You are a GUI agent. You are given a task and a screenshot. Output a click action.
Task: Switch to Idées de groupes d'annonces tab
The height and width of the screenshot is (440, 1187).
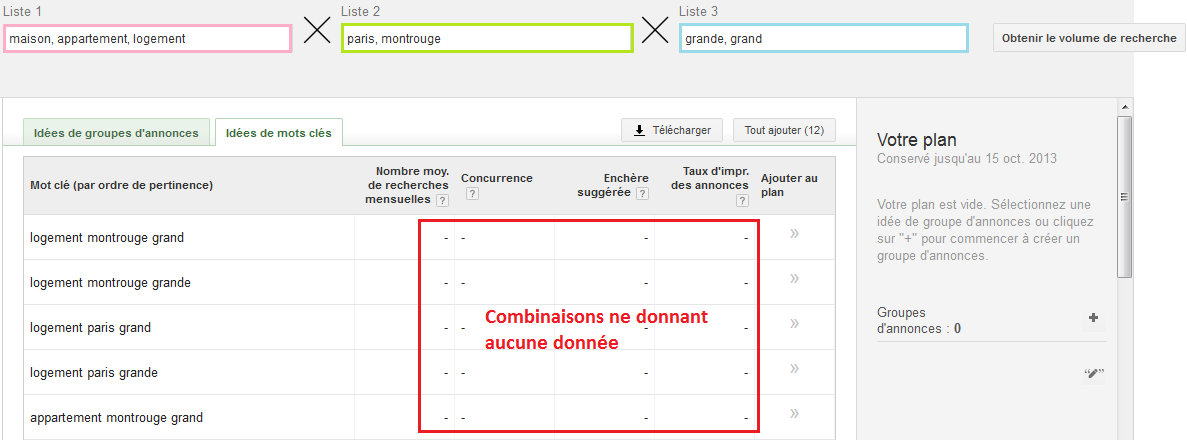pyautogui.click(x=118, y=133)
